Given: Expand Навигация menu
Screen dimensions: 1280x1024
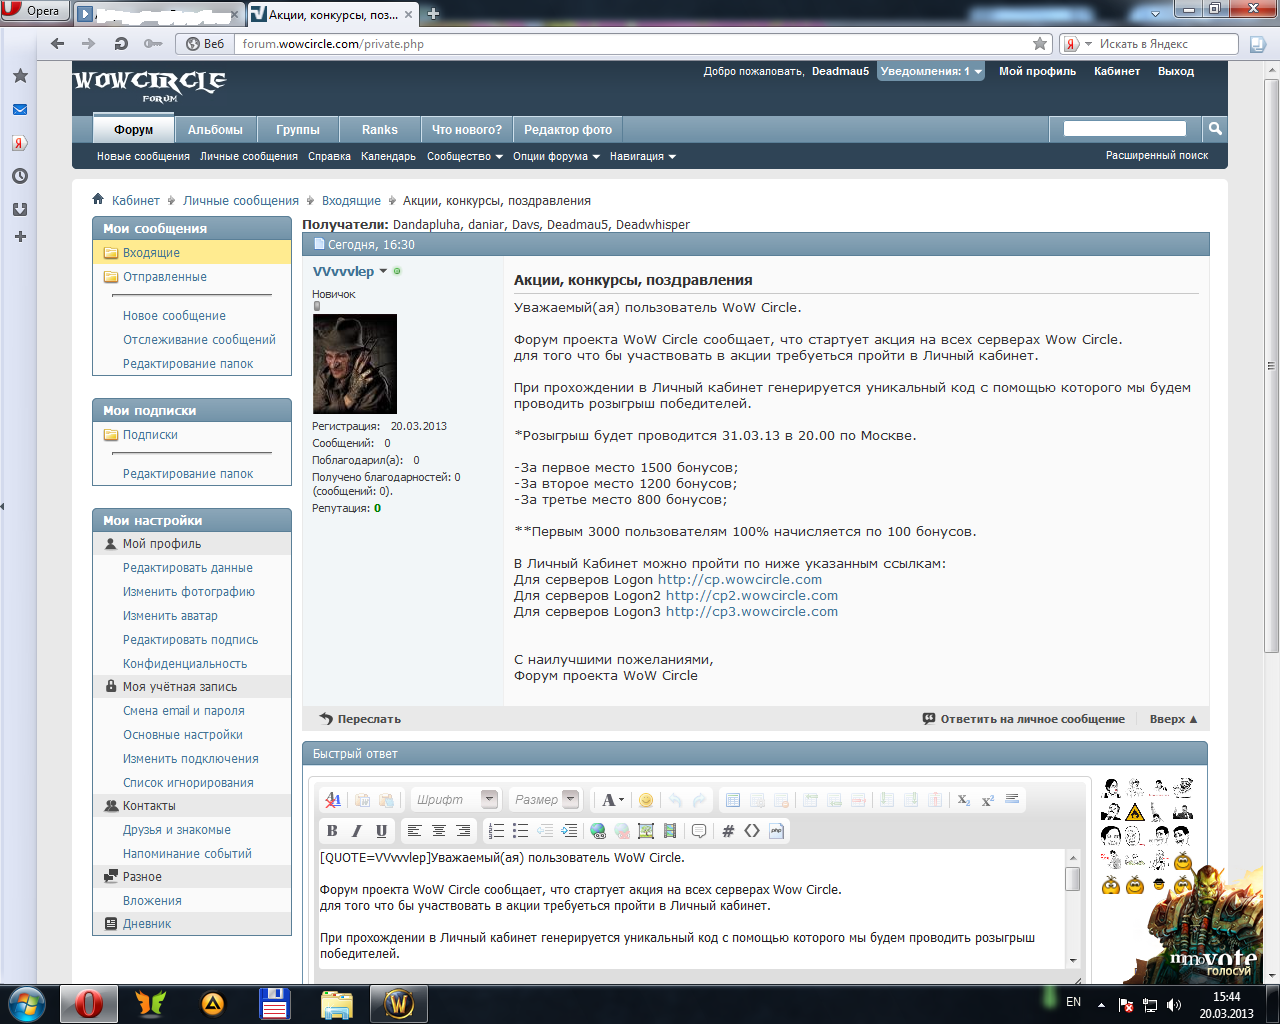Looking at the screenshot, I should tap(643, 156).
